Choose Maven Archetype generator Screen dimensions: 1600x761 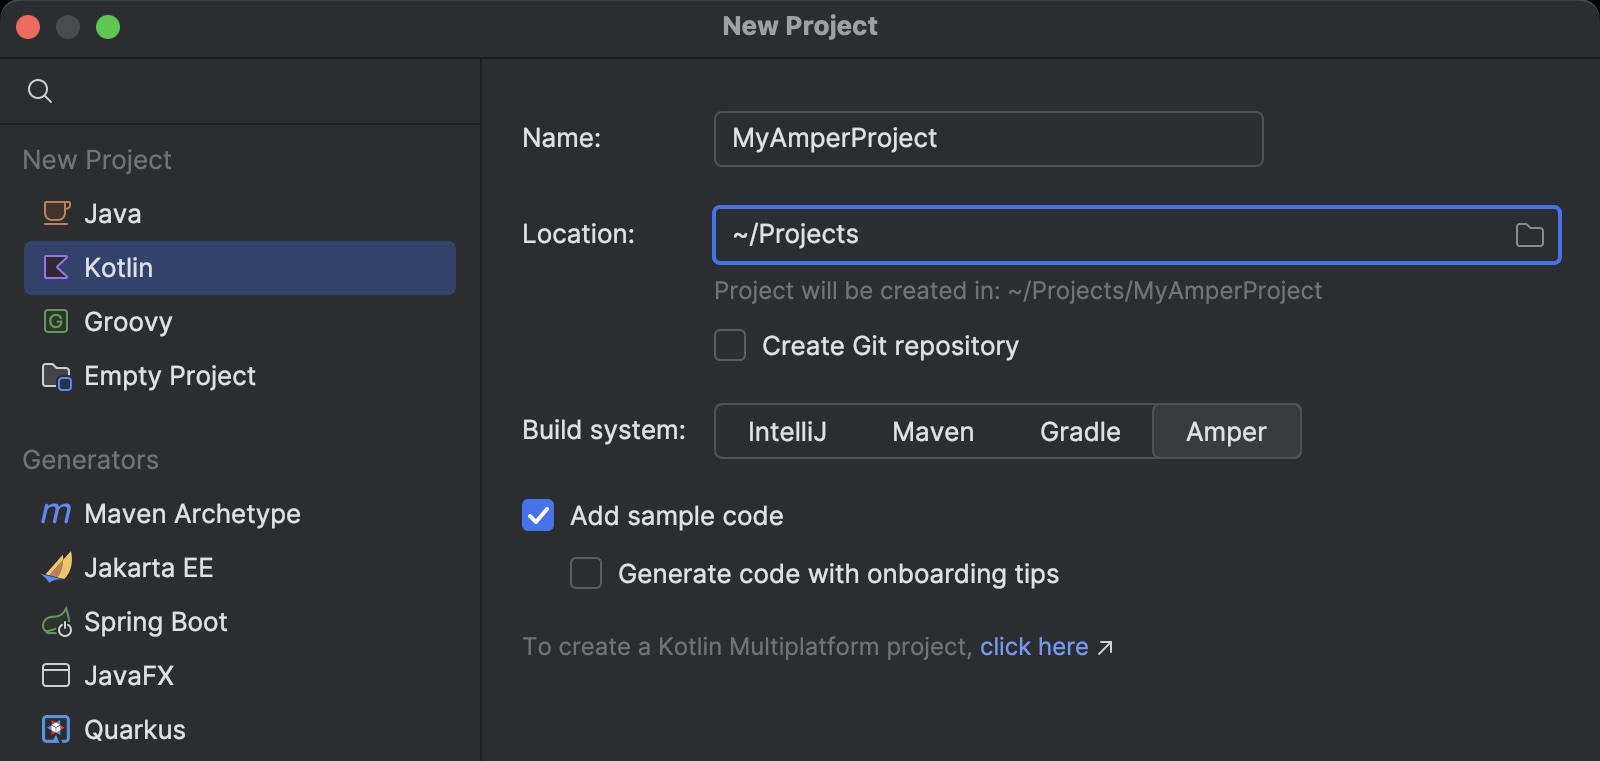[240, 513]
